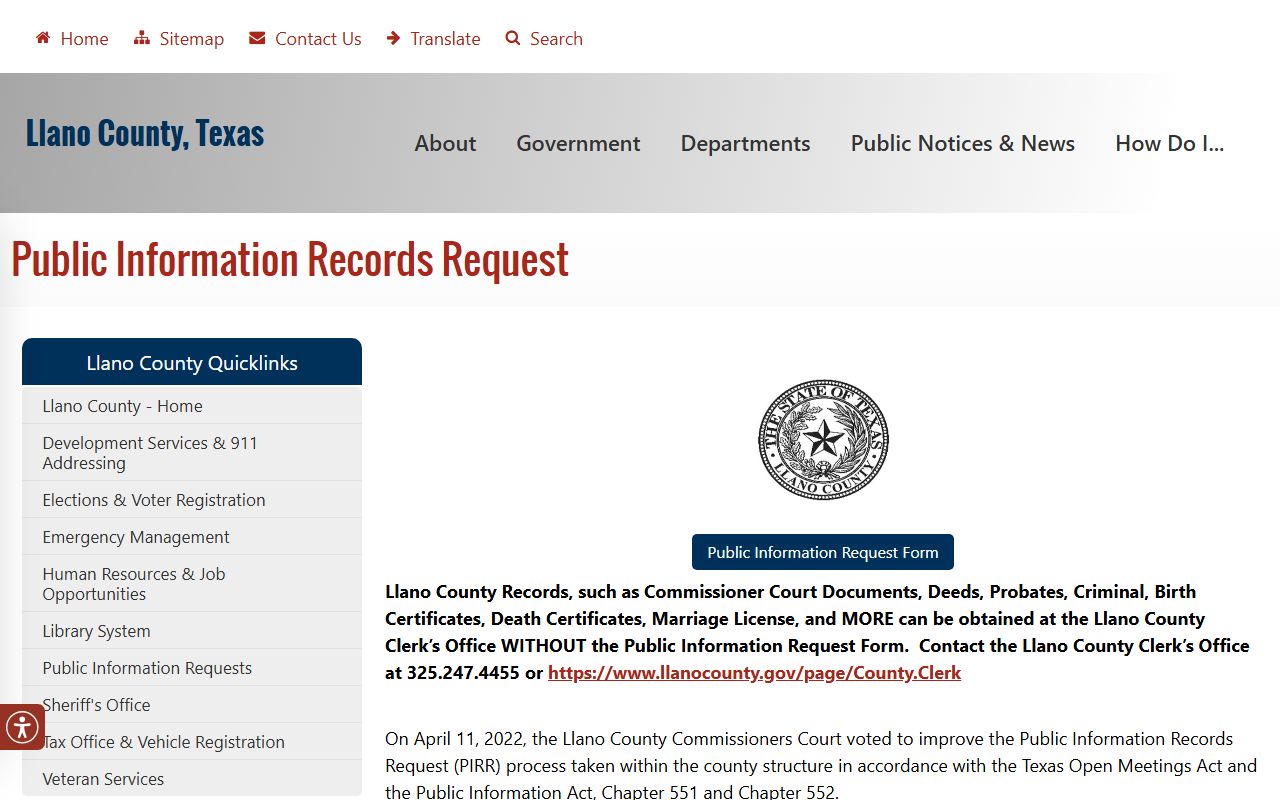
Task: Follow the County.Clerk page URL link
Action: pyautogui.click(x=754, y=673)
